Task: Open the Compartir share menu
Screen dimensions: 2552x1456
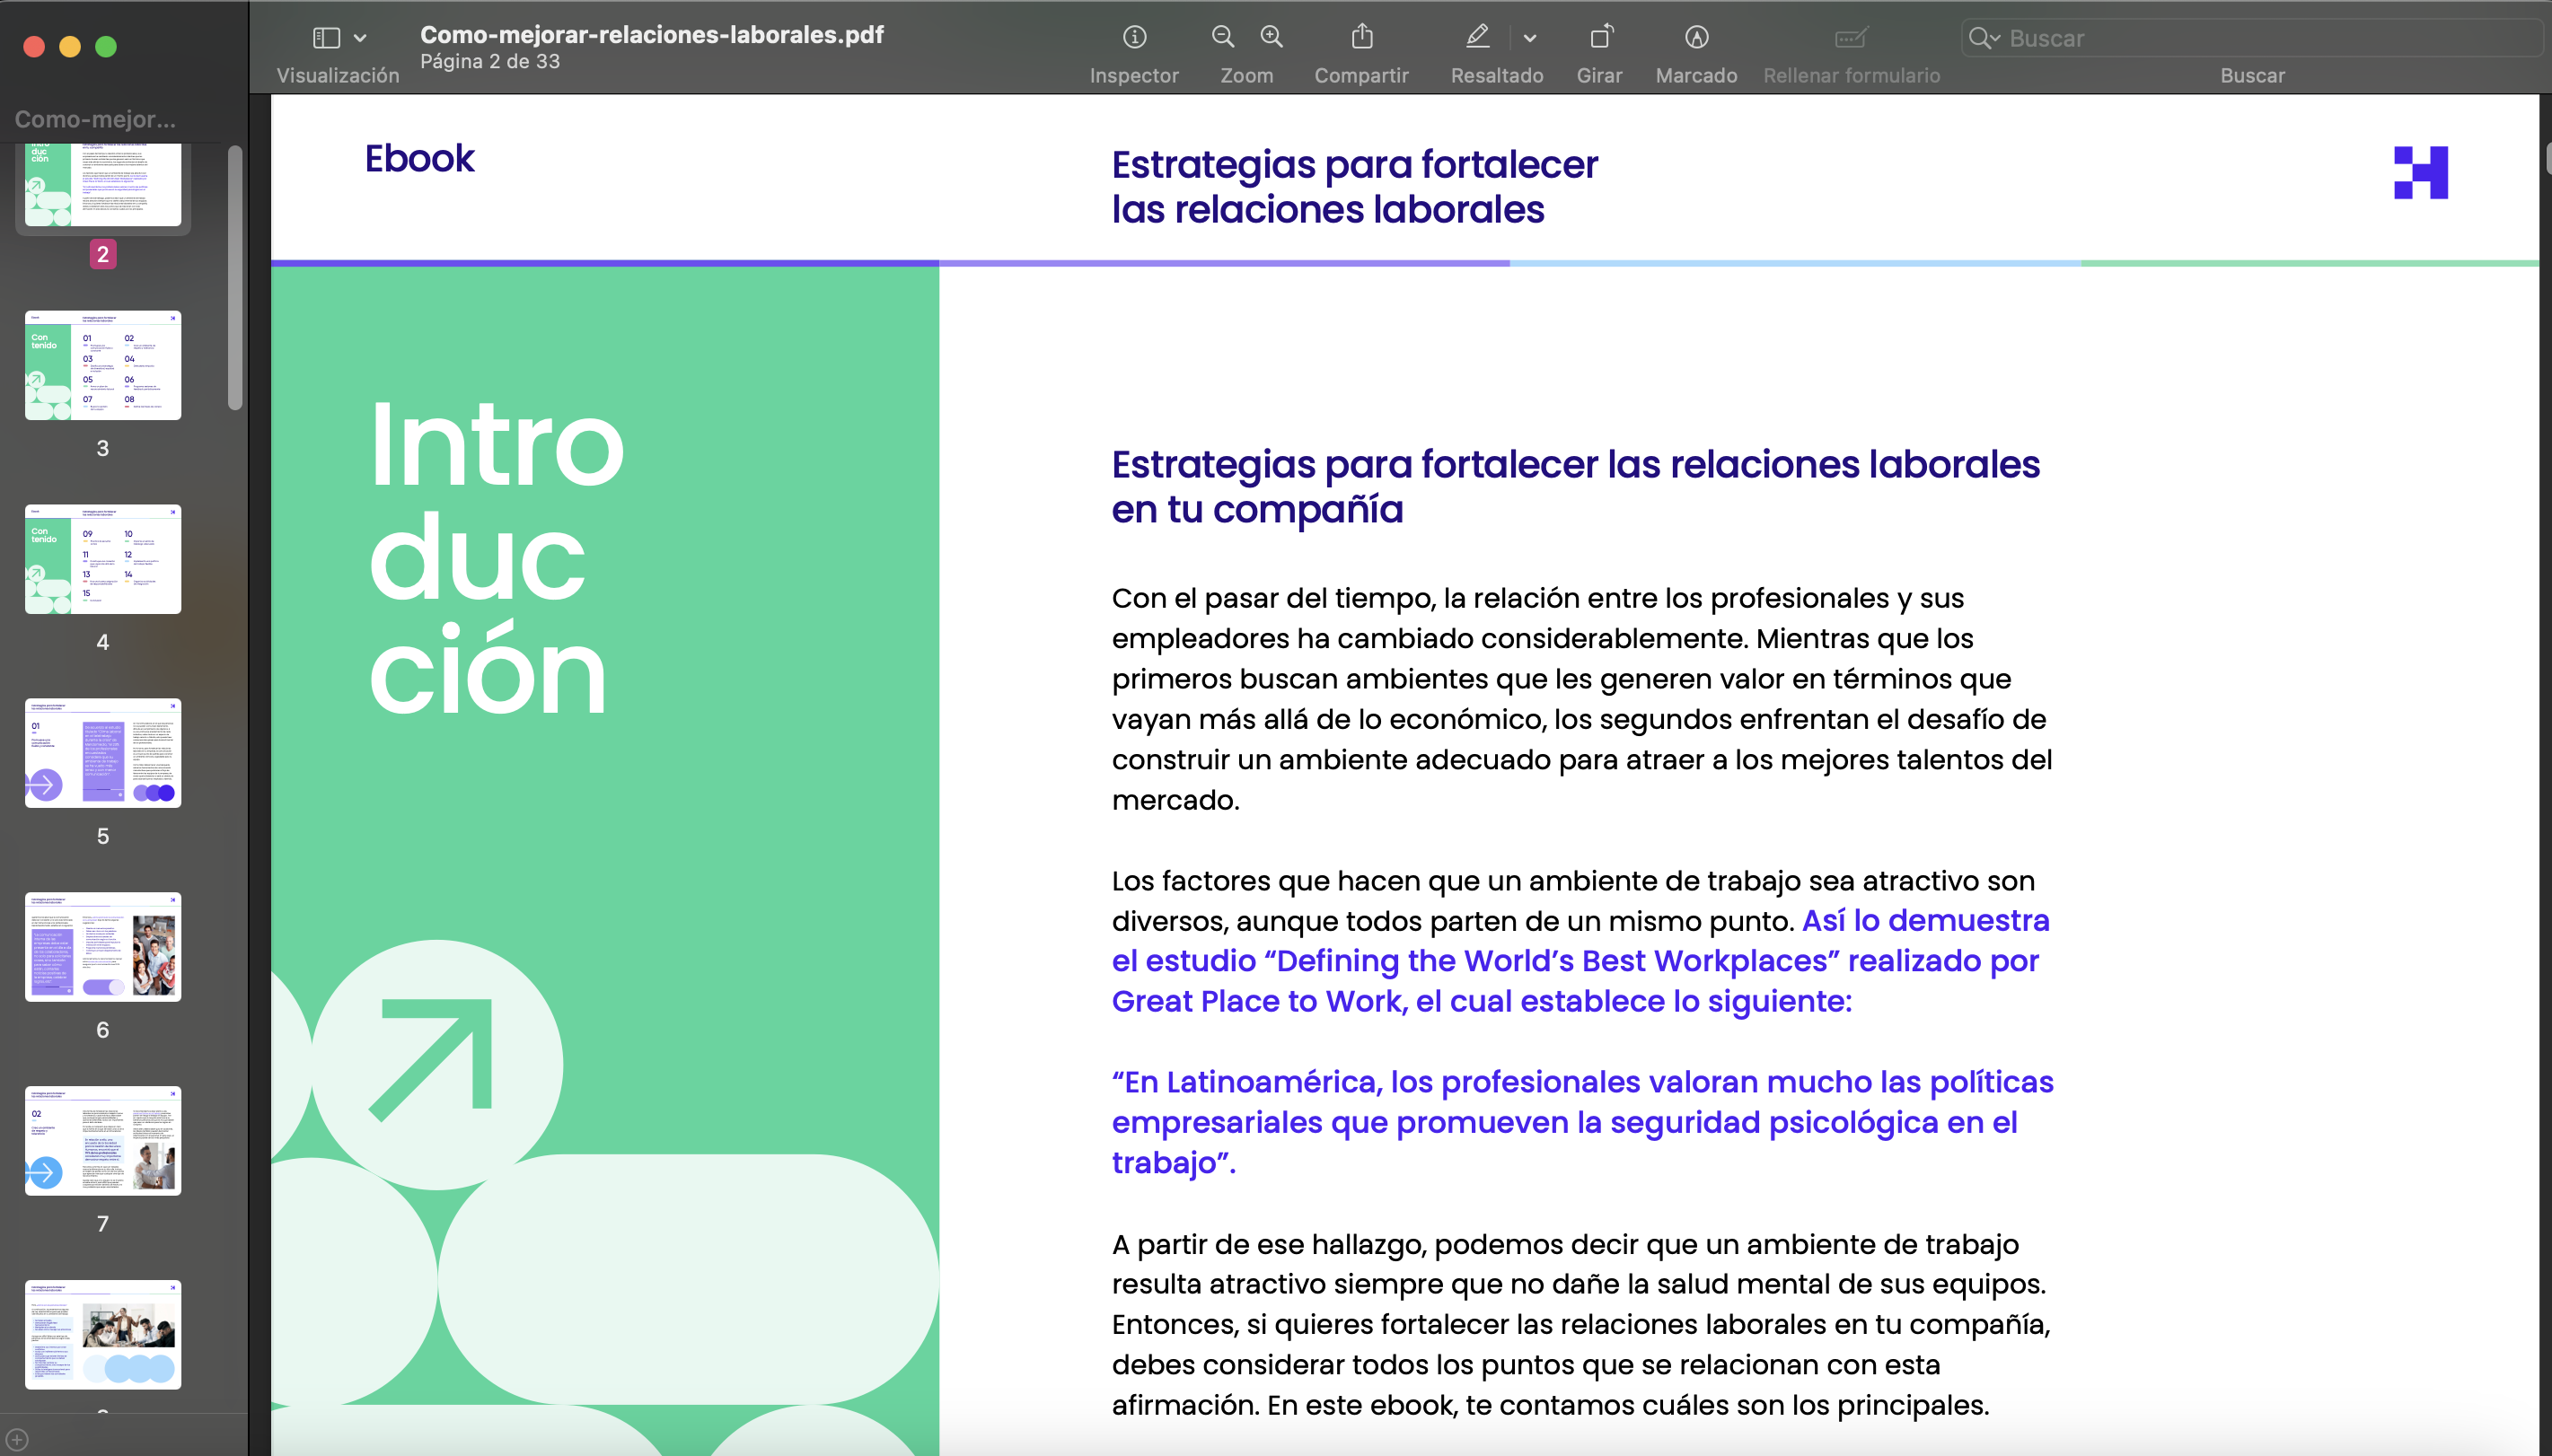Action: (x=1361, y=37)
